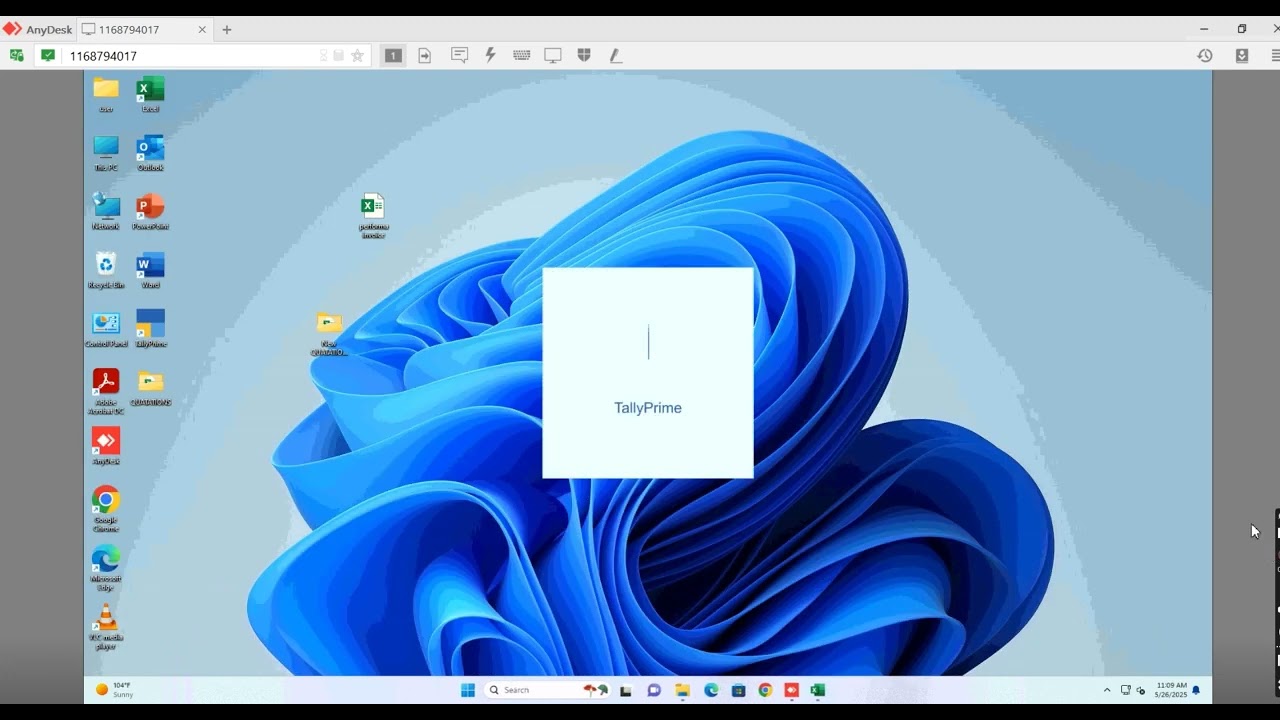
Task: Open the AnyDesk permissions shield icon
Action: pyautogui.click(x=584, y=56)
